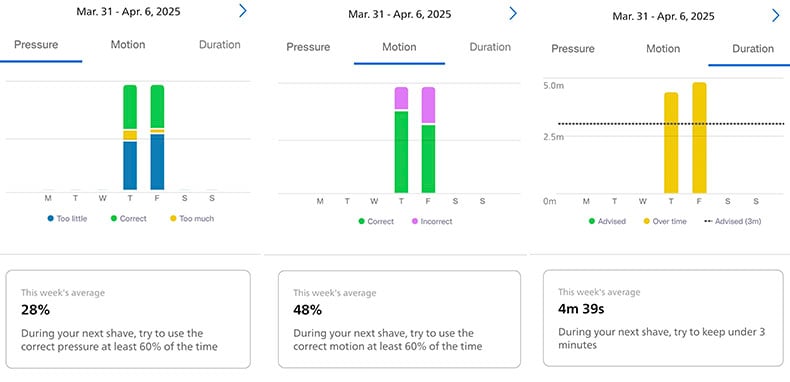This screenshot has height=382, width=790.
Task: Select Duration tab in middle screen
Action: click(x=490, y=47)
